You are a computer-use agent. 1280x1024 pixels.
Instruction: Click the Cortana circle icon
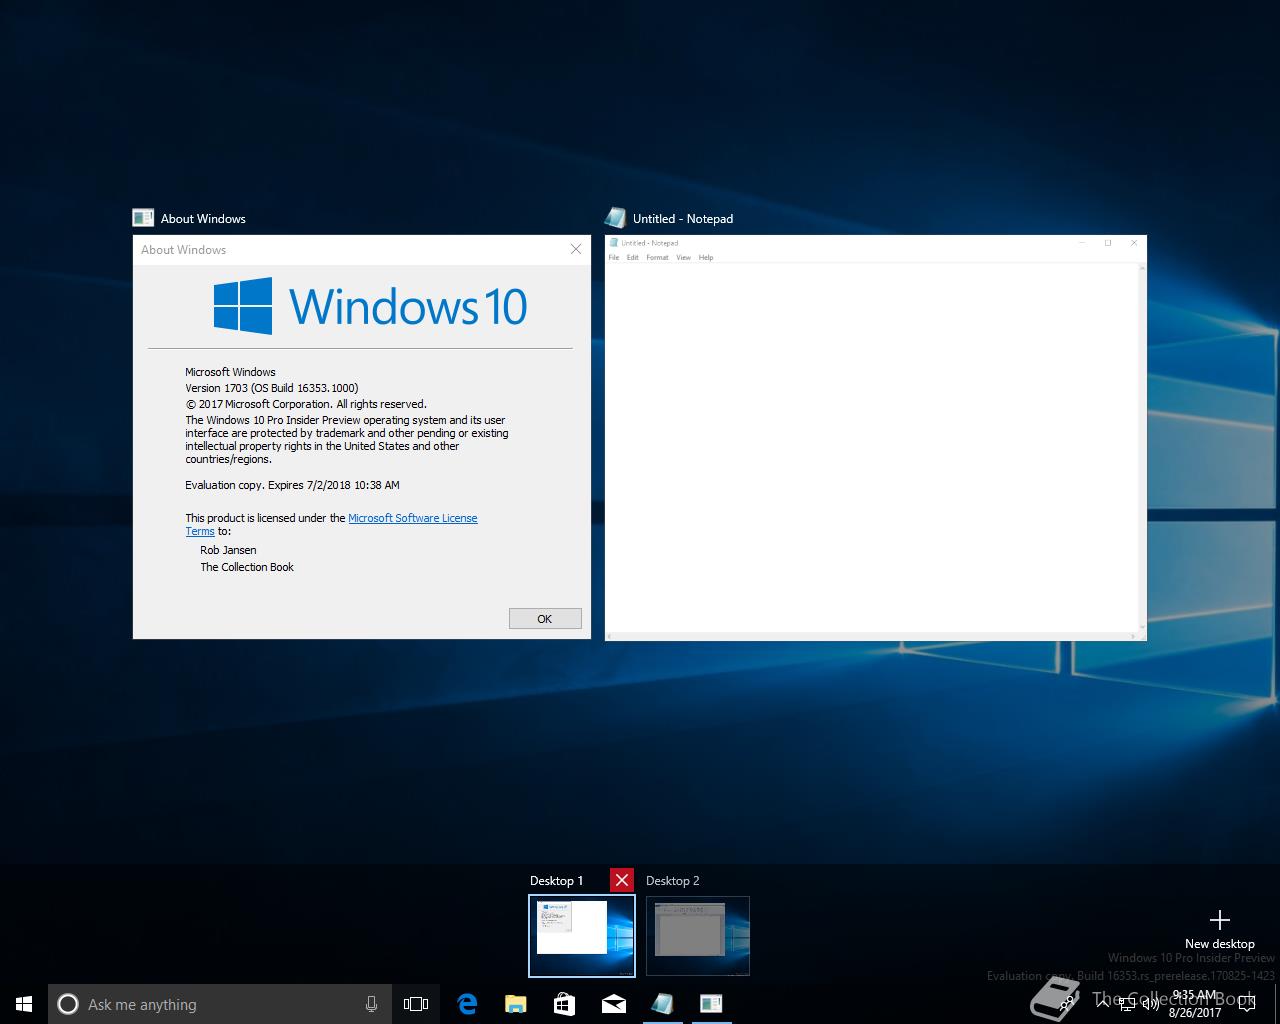pyautogui.click(x=68, y=1004)
